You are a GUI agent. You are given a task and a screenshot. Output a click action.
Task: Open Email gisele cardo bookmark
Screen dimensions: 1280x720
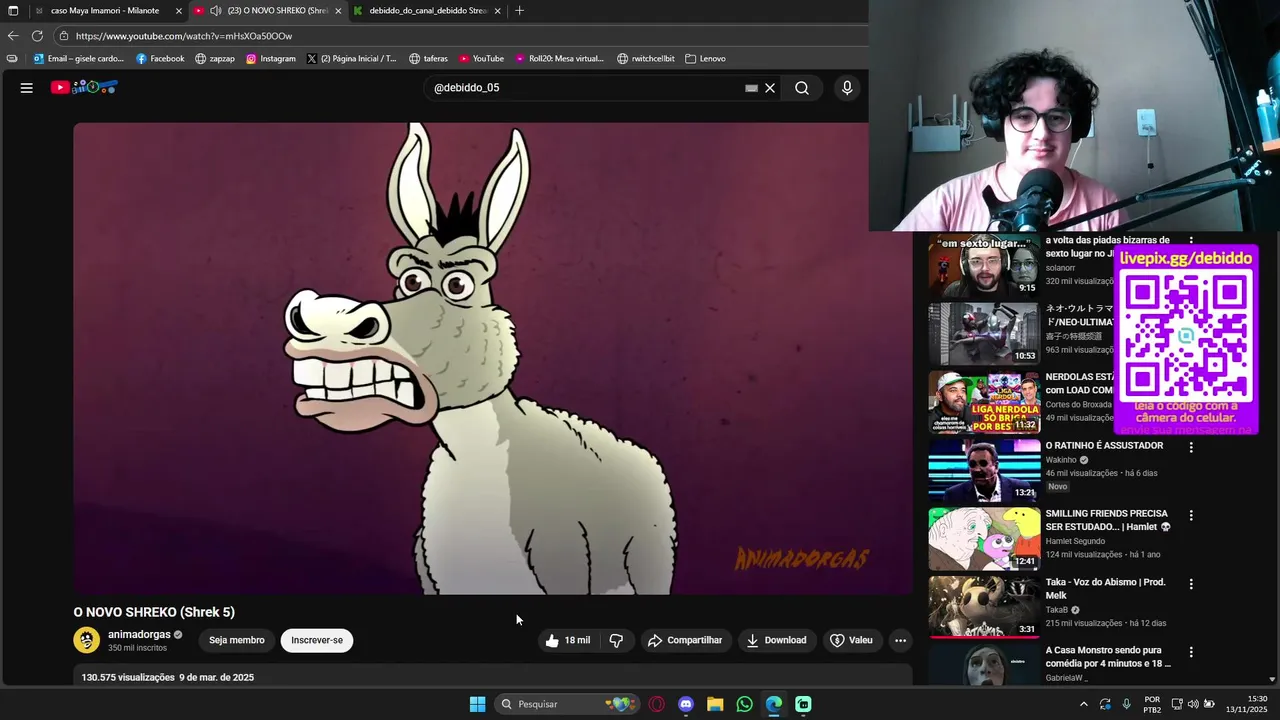tap(79, 59)
